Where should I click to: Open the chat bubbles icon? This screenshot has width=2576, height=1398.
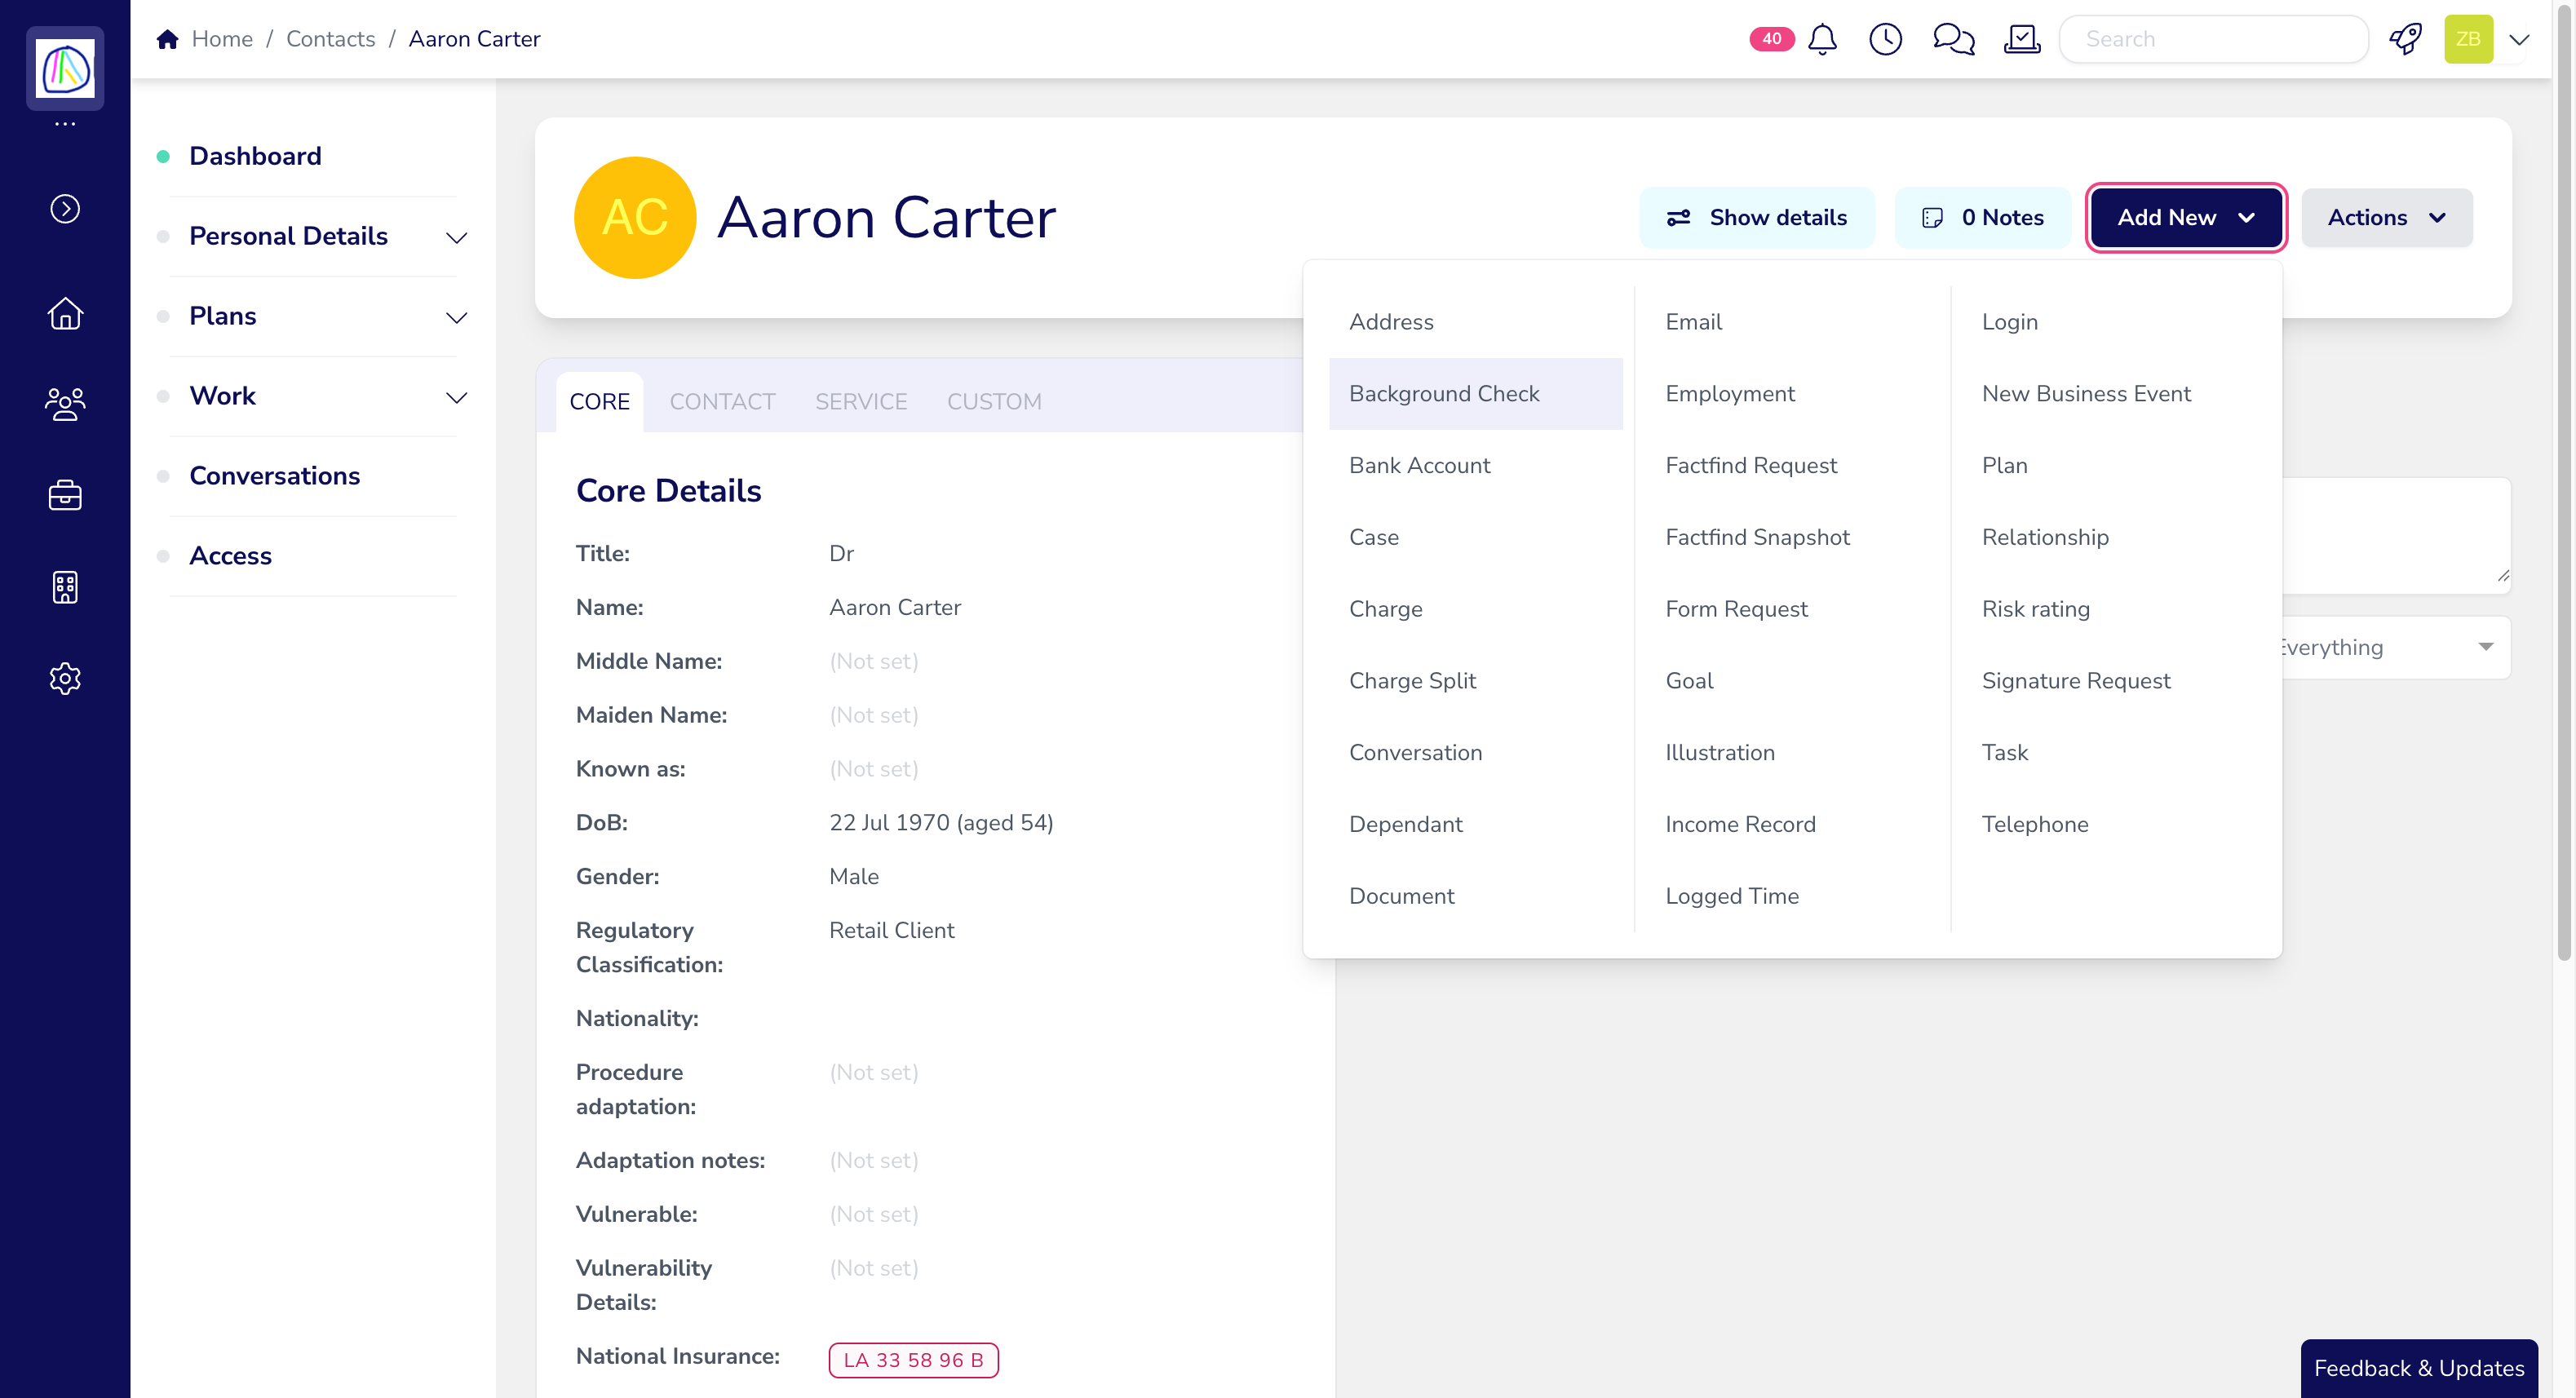point(1953,39)
